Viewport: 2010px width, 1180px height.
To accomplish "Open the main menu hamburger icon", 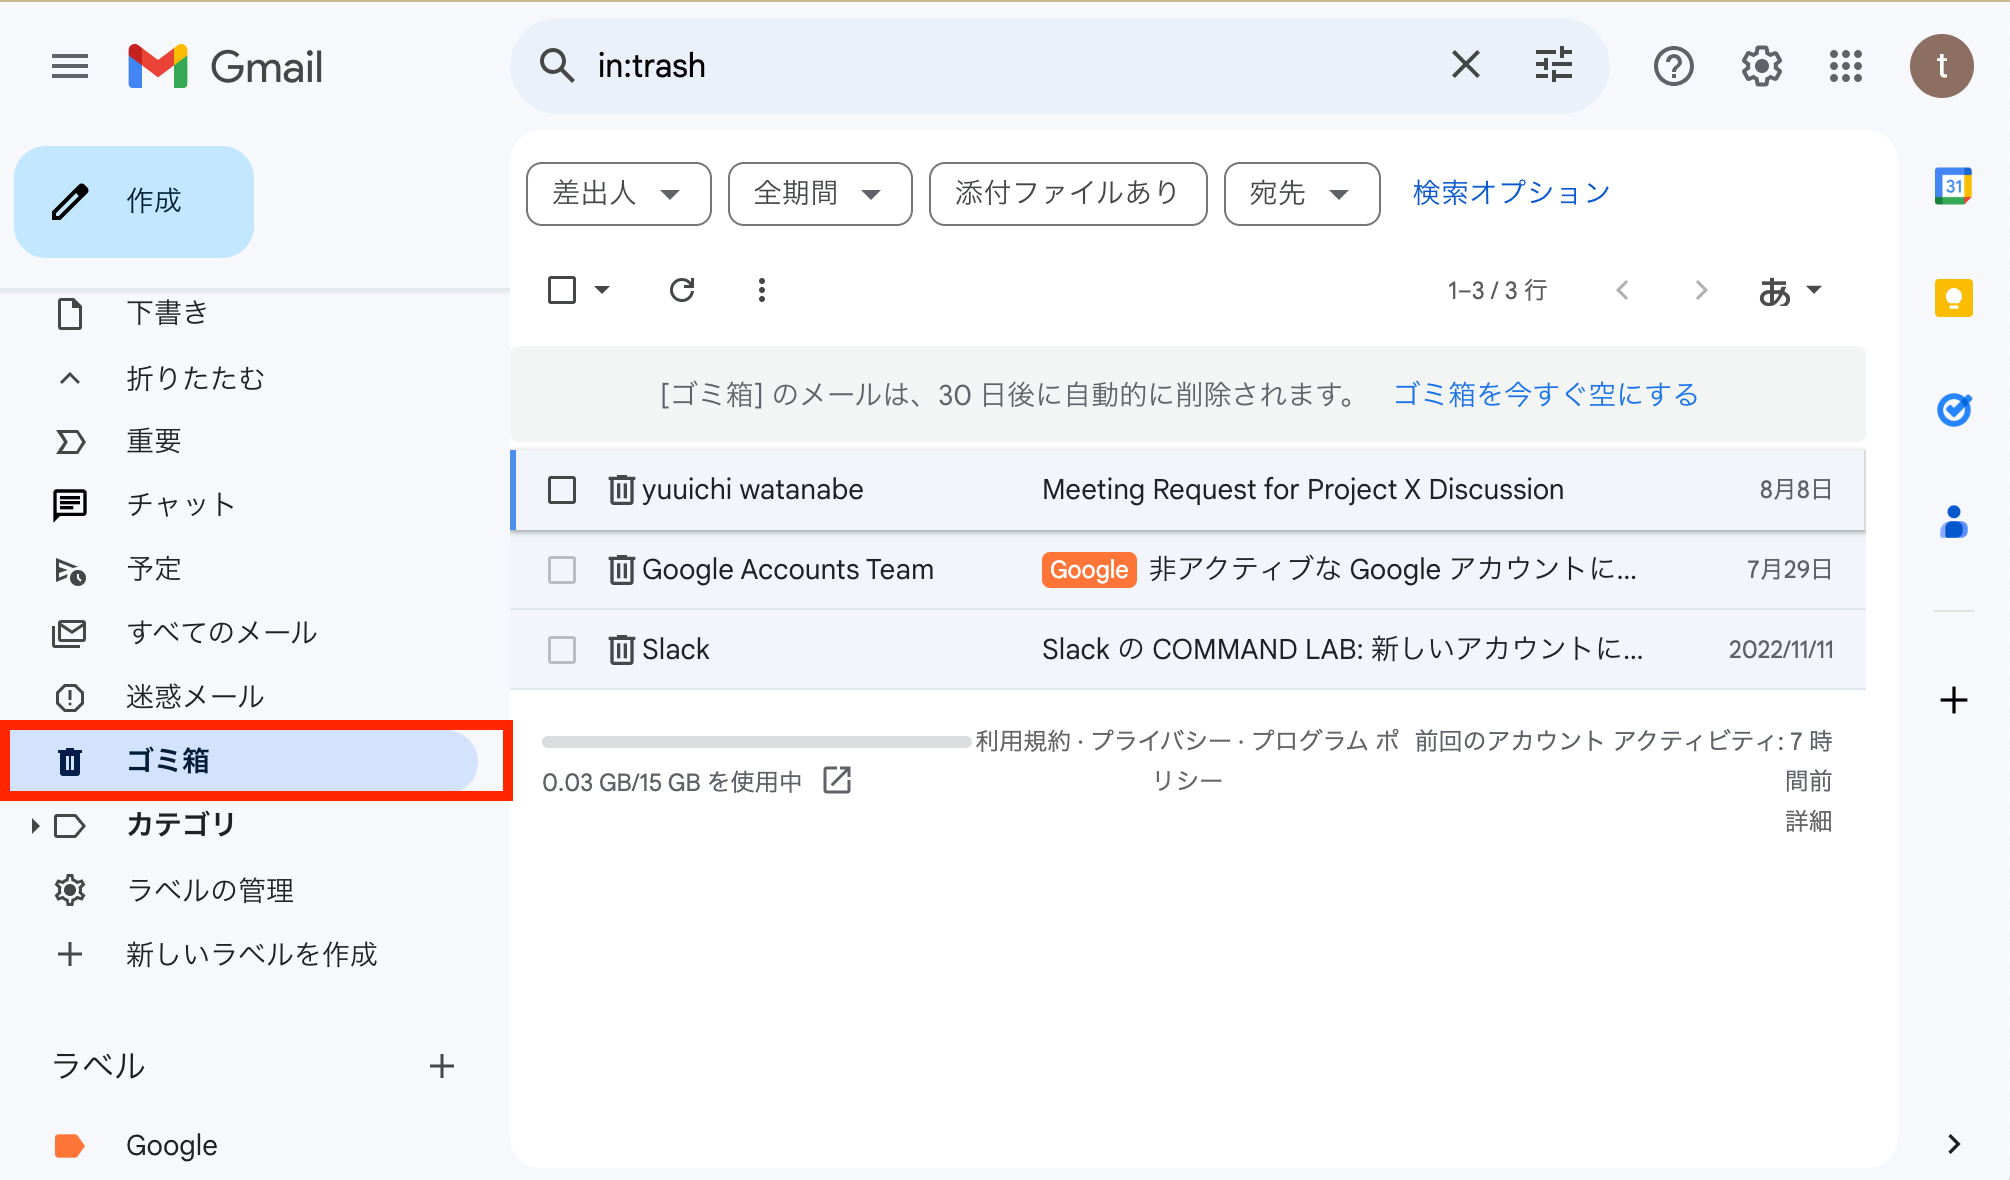I will pyautogui.click(x=70, y=66).
